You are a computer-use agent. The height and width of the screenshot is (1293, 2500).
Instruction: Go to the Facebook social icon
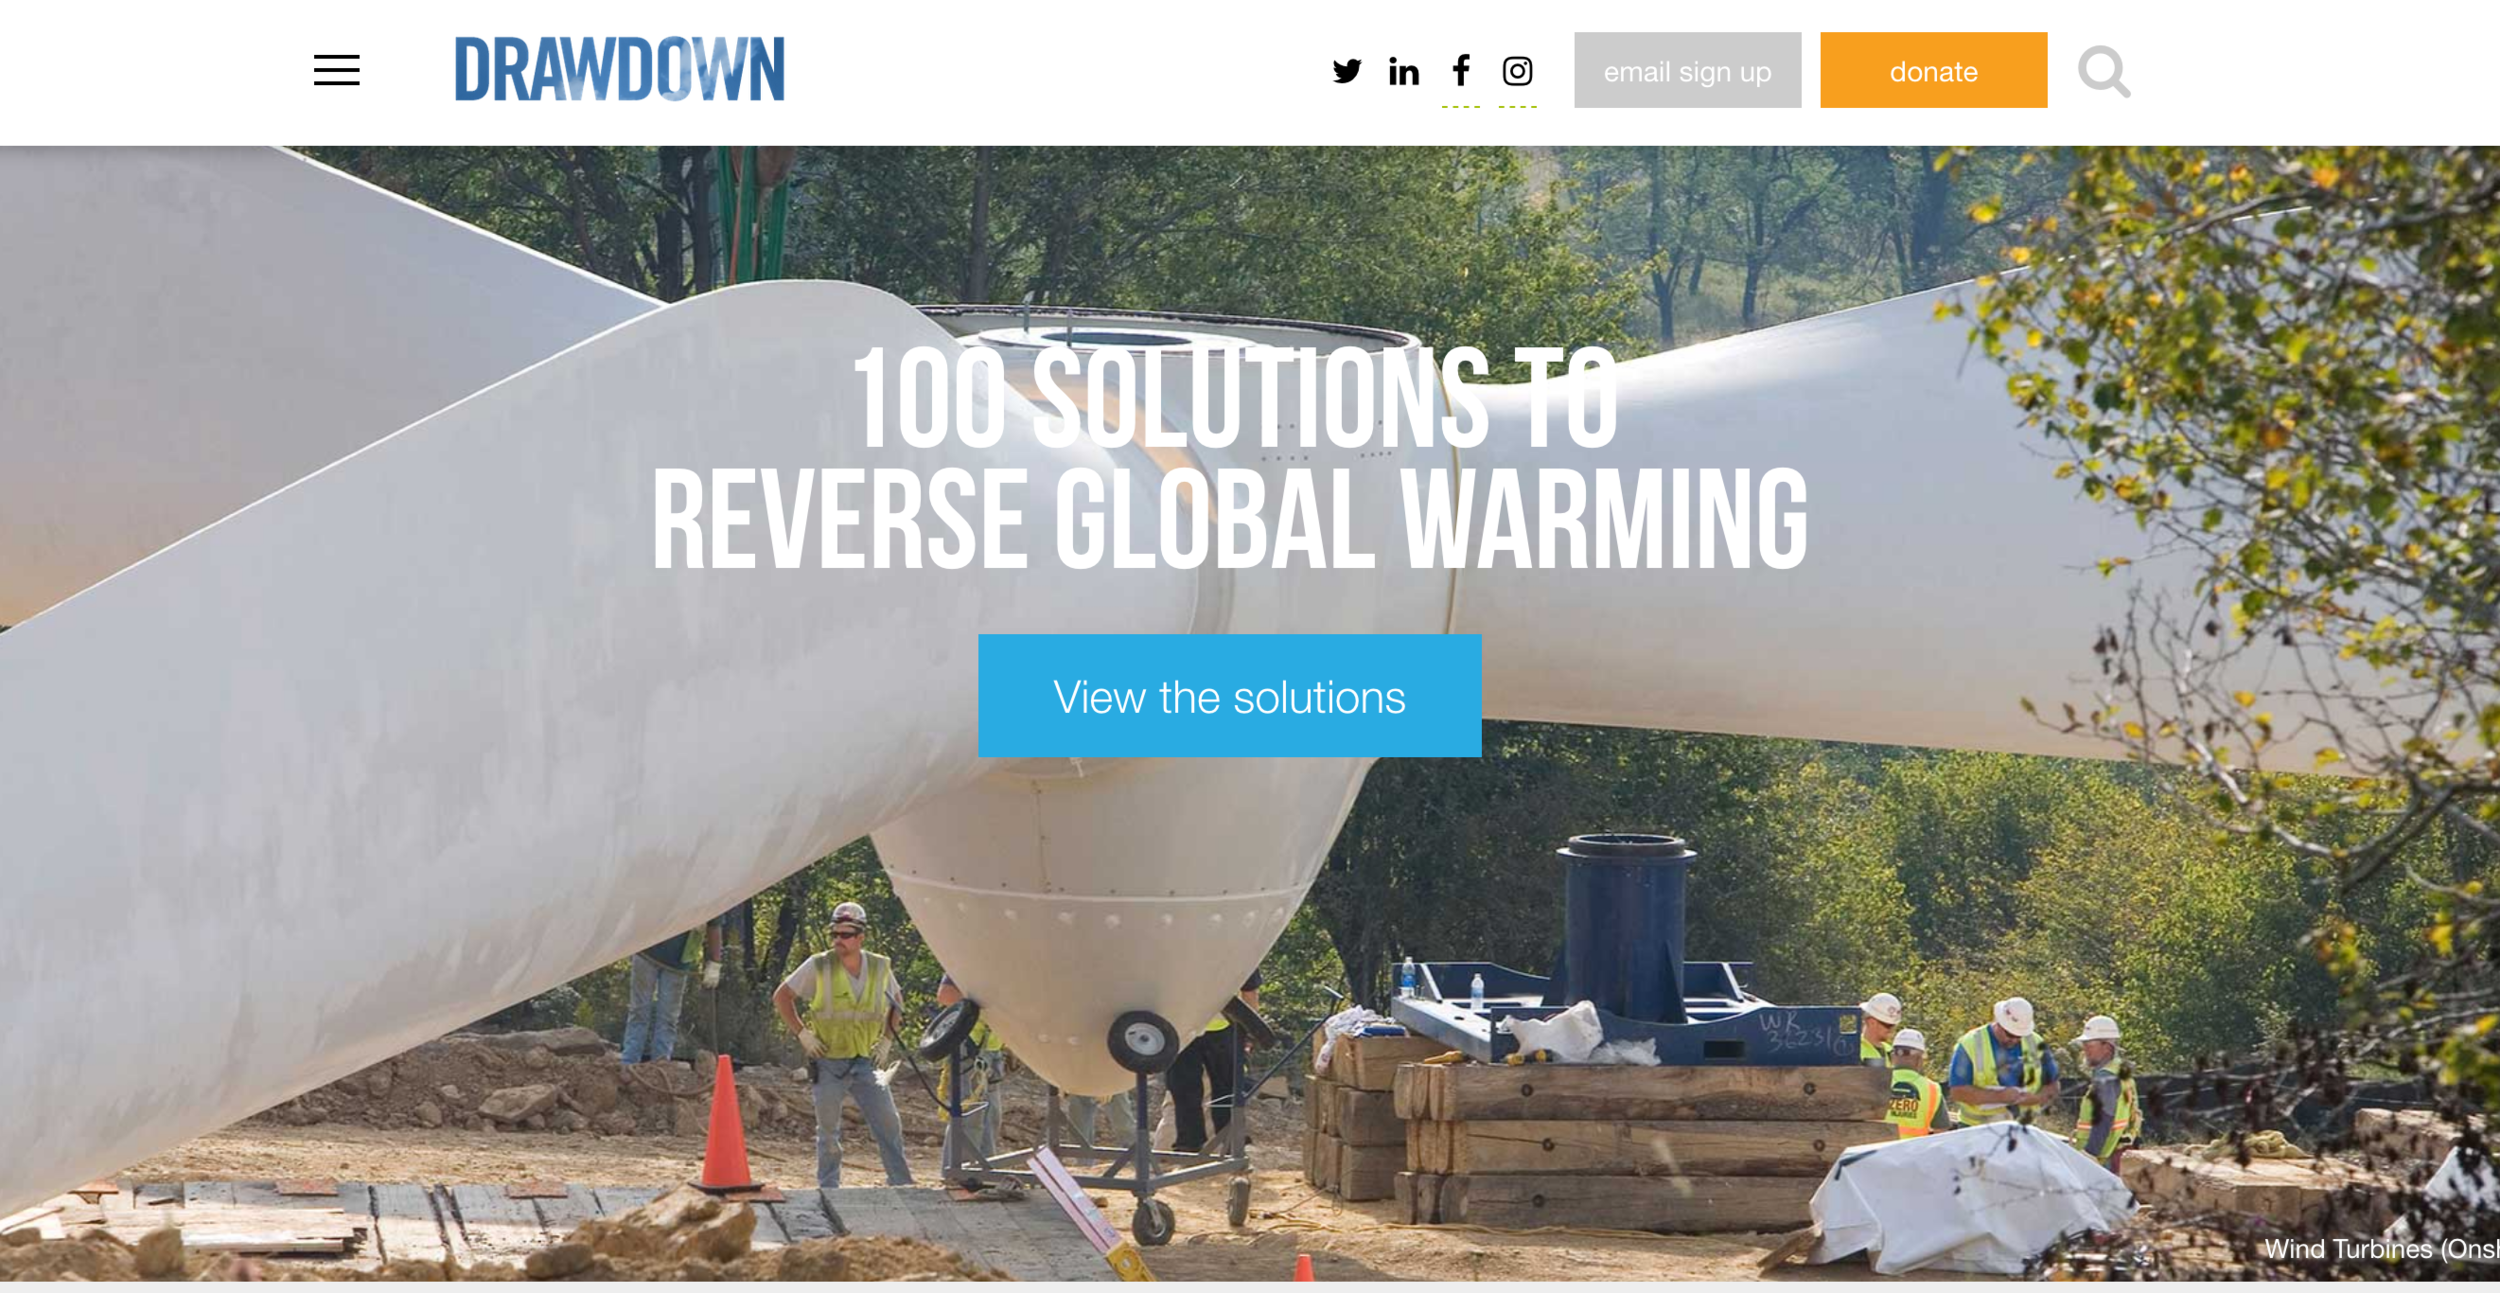coord(1461,70)
